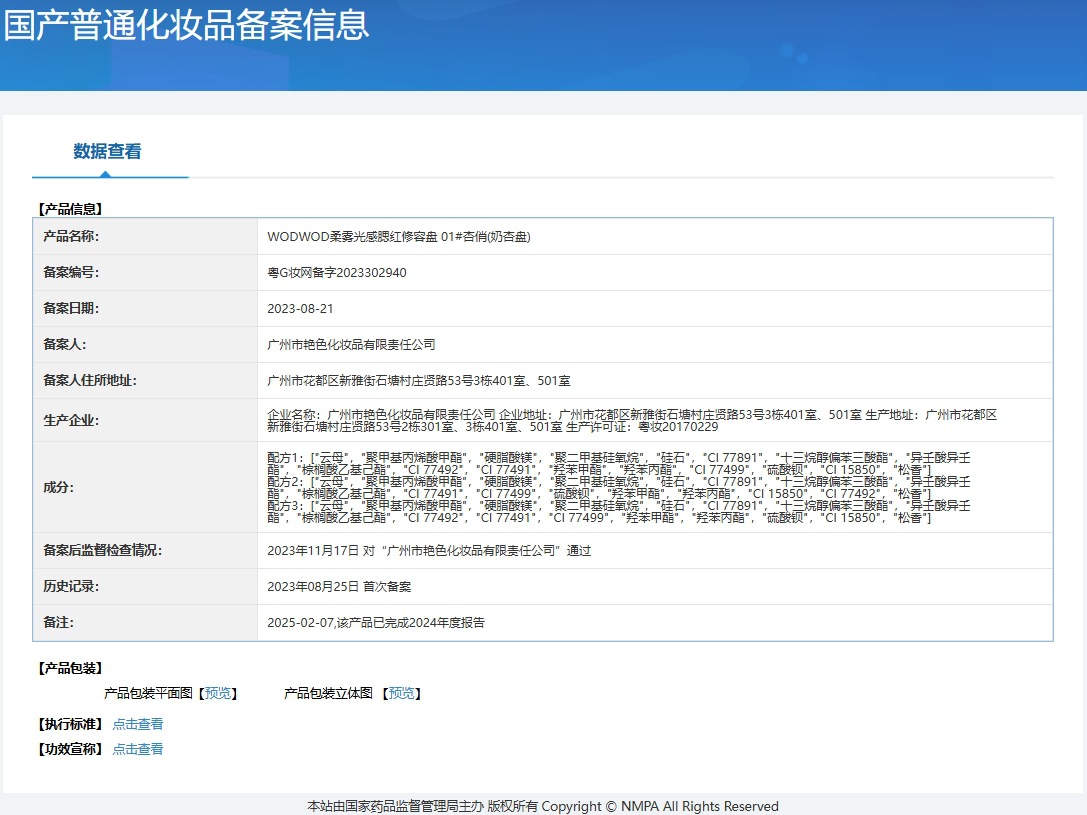The height and width of the screenshot is (815, 1087).
Task: Select 备案人住所地址 value text
Action: [x=419, y=381]
